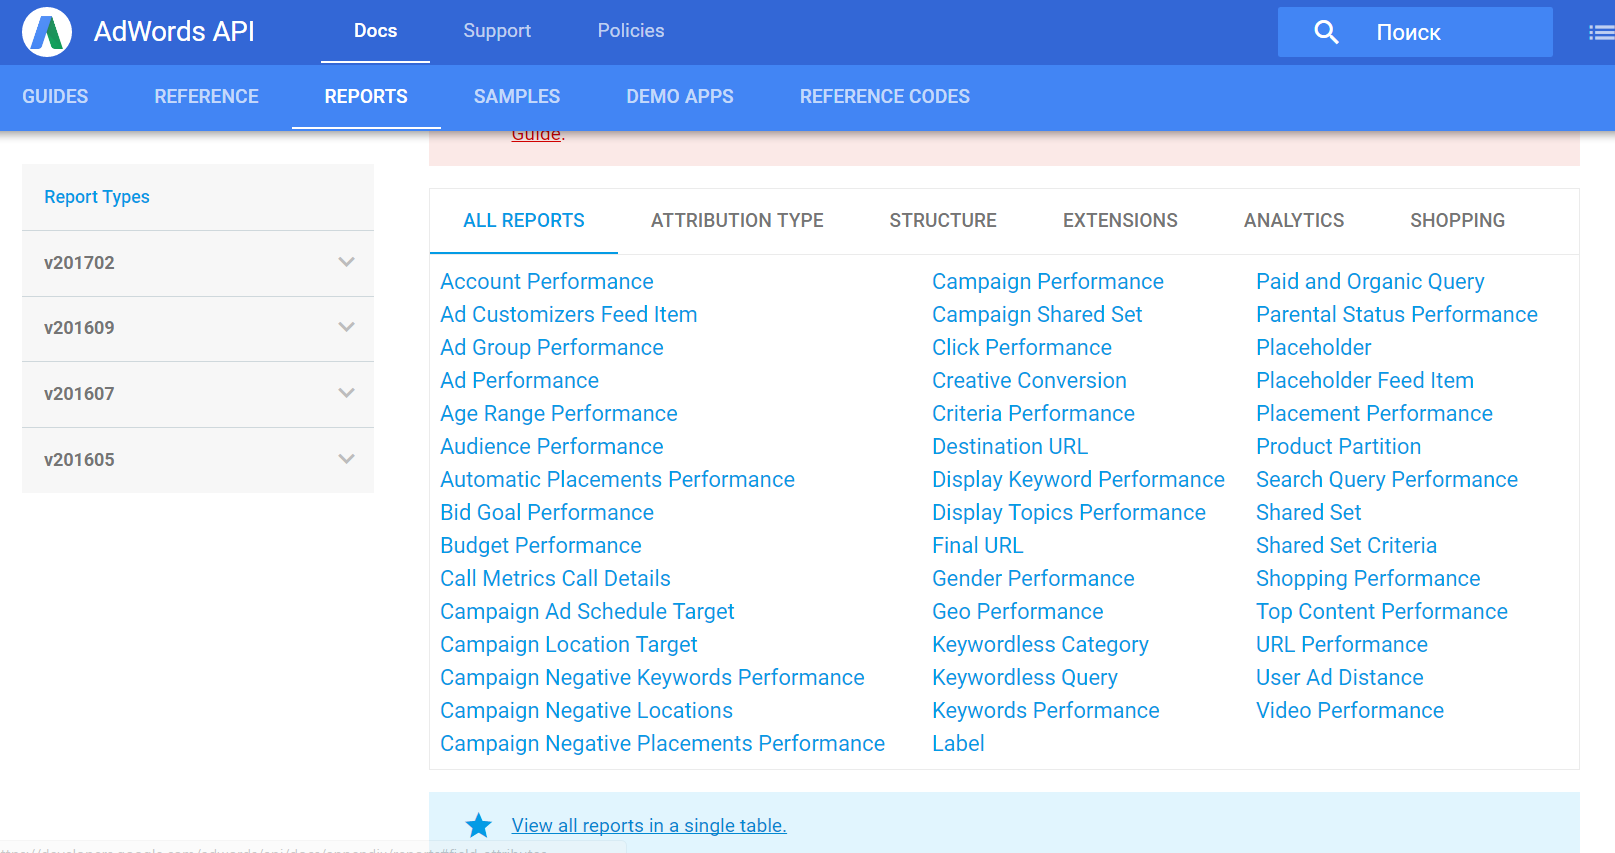Open the Account Performance report link

(547, 282)
